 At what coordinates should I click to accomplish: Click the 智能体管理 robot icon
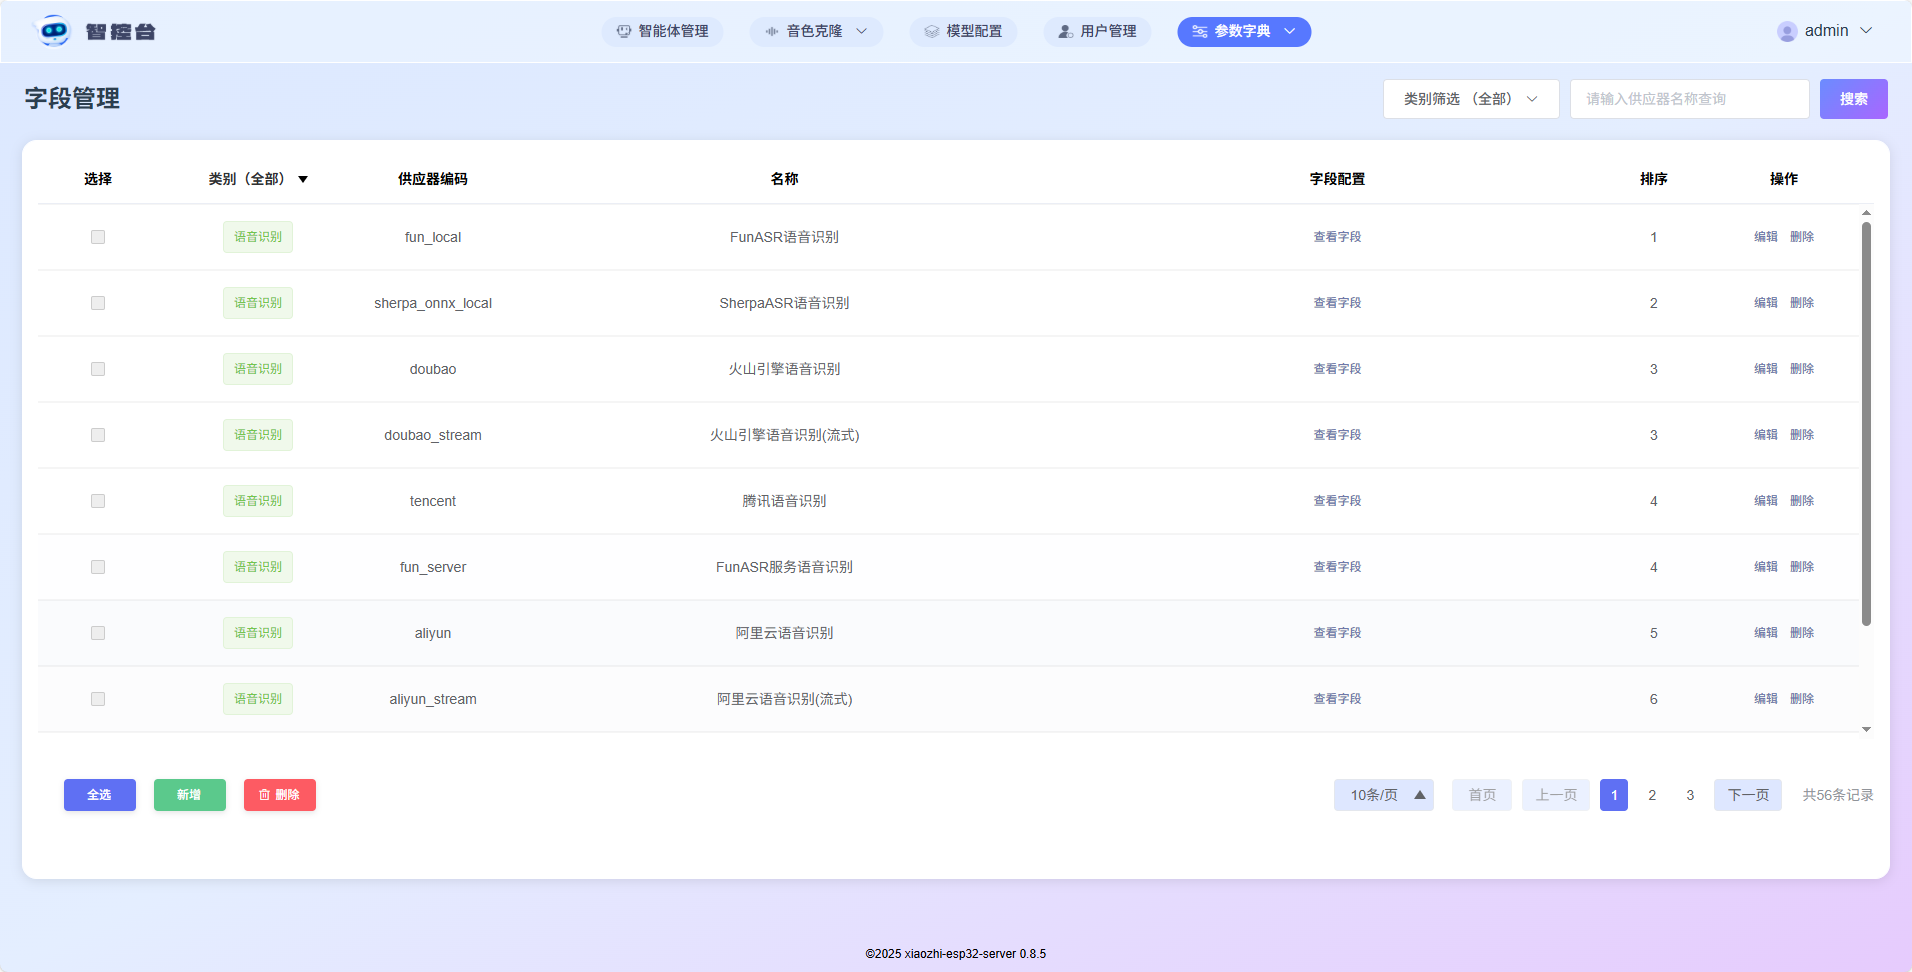point(624,32)
